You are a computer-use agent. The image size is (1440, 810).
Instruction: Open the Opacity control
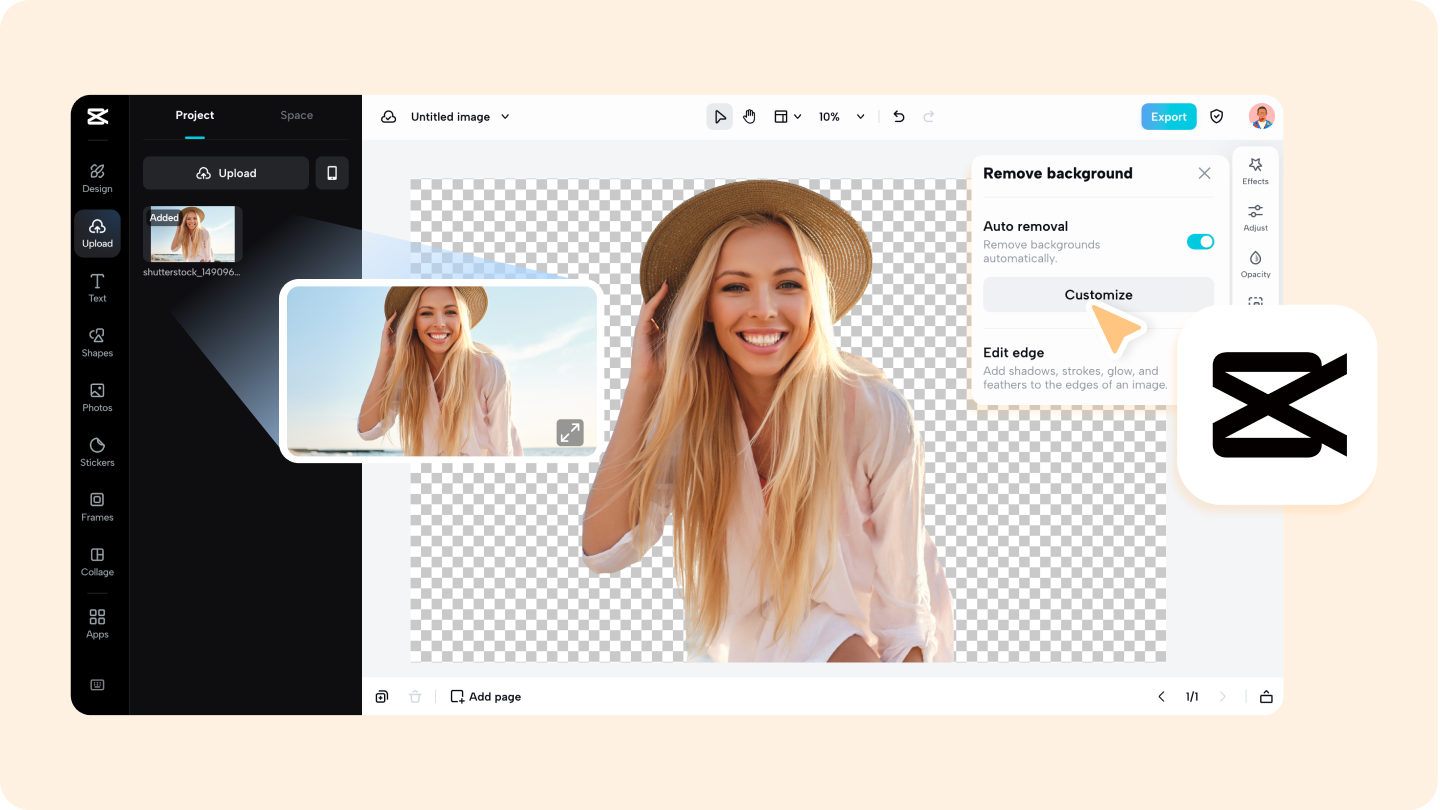coord(1255,263)
